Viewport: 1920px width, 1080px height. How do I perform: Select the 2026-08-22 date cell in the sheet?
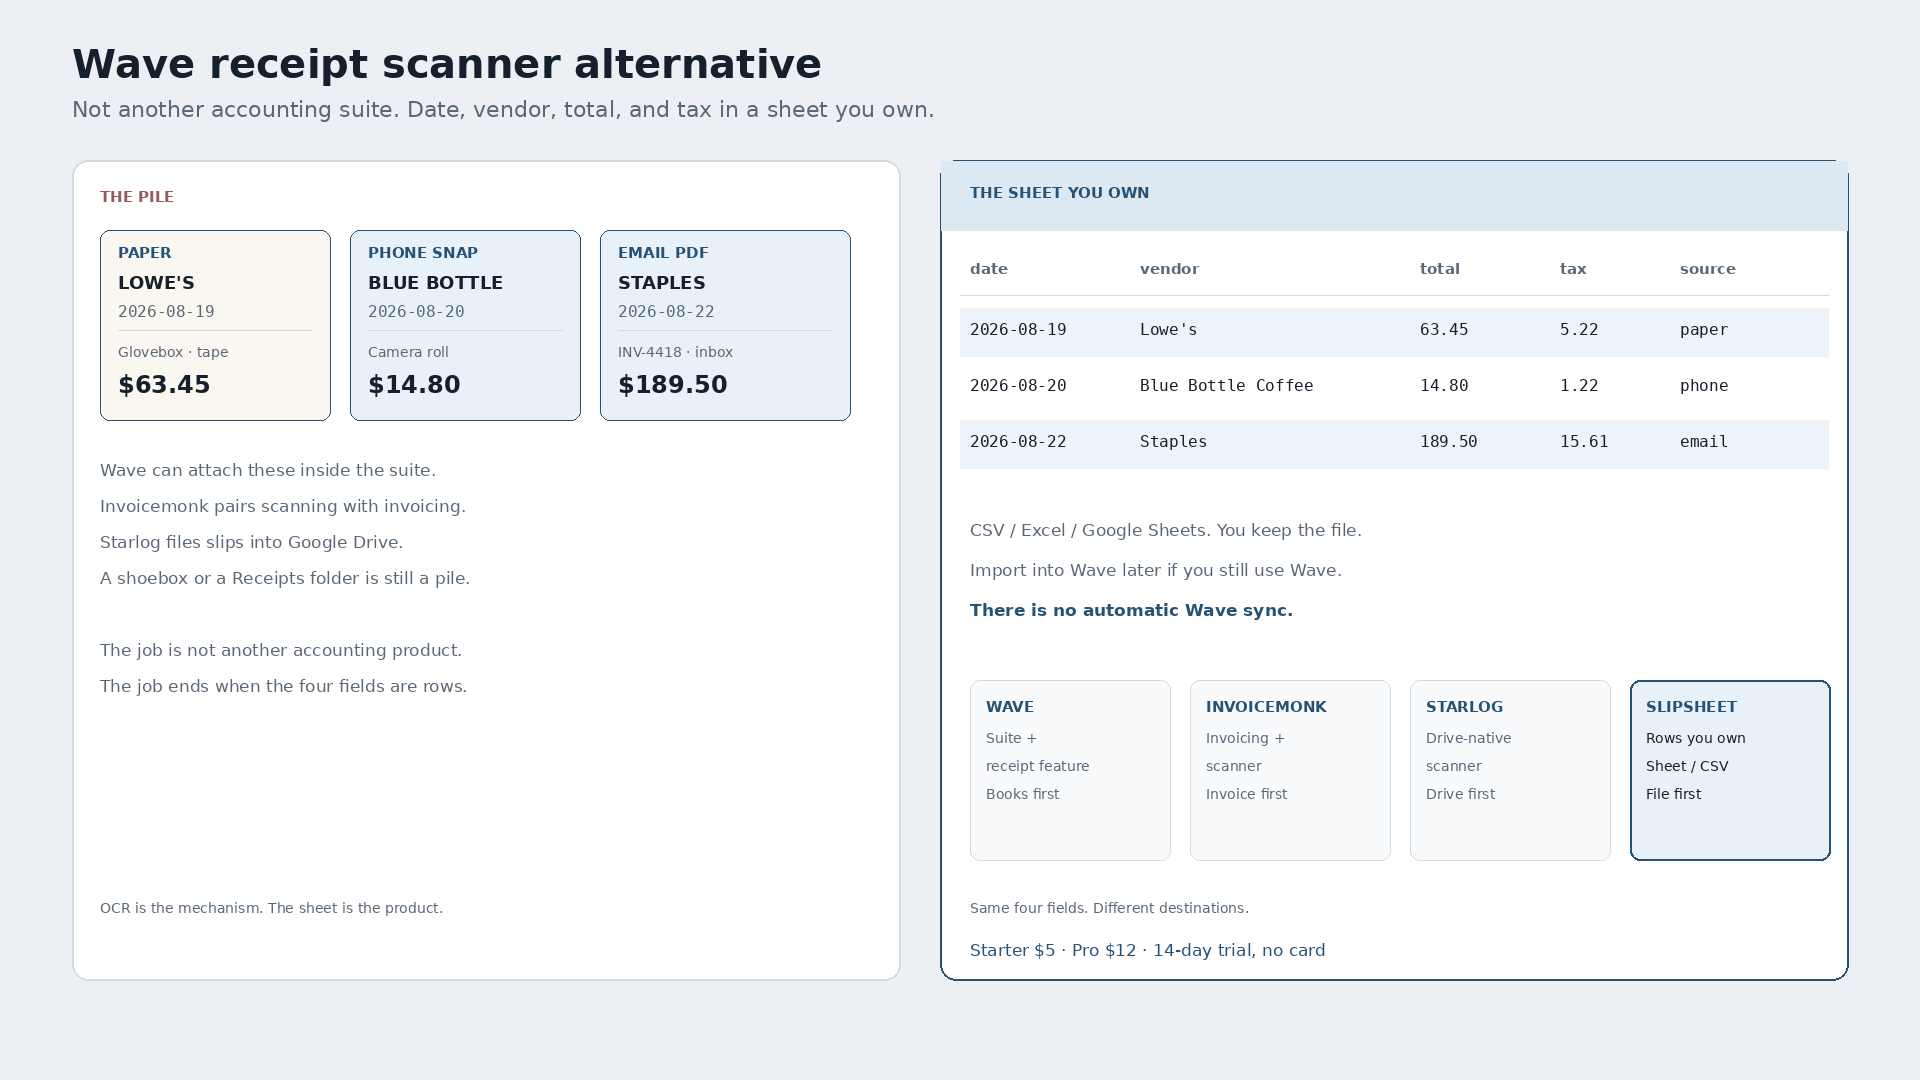(x=1018, y=442)
